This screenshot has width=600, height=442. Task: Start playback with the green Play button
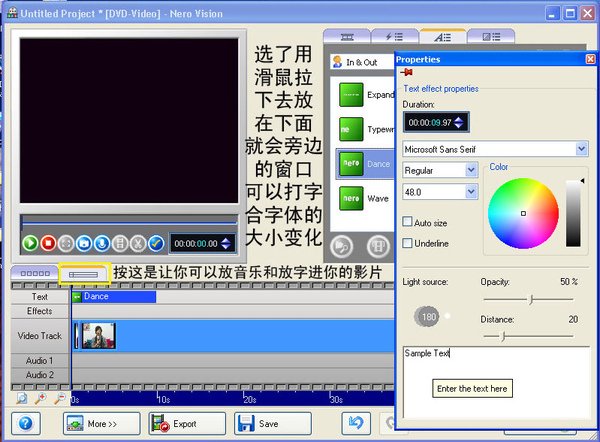click(30, 243)
